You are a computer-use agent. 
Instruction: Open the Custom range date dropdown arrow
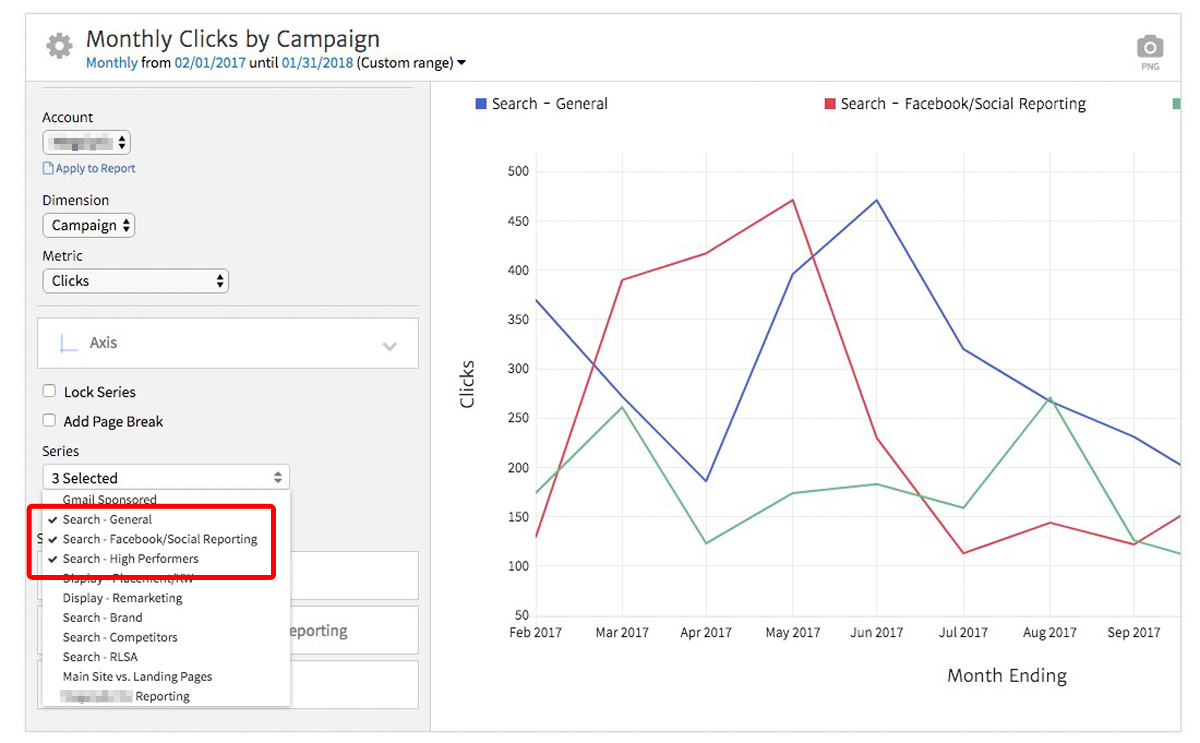[461, 63]
